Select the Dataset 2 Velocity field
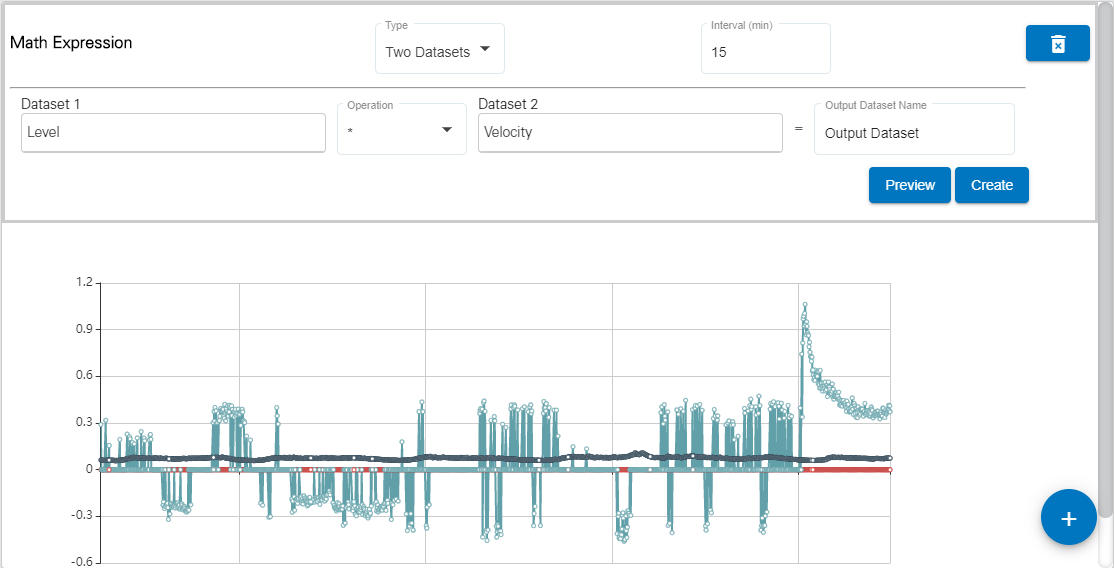Image resolution: width=1114 pixels, height=568 pixels. click(630, 132)
